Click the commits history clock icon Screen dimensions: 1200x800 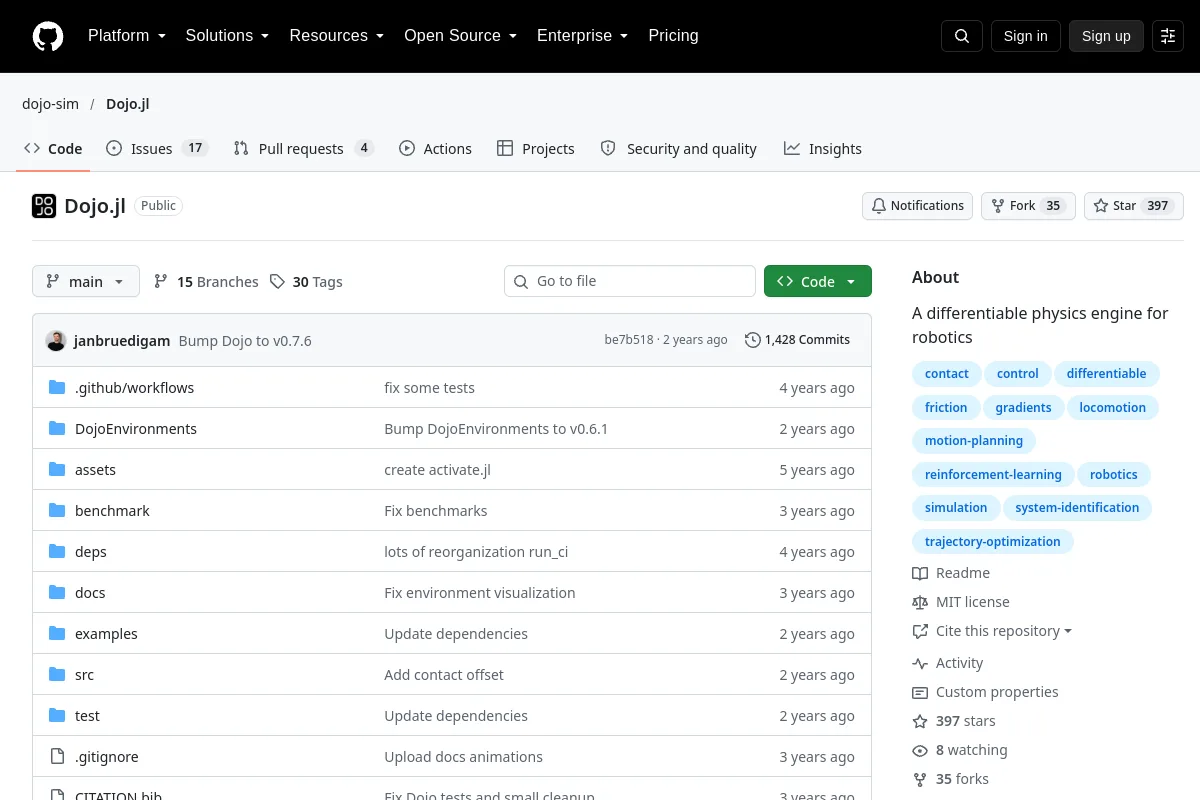753,340
